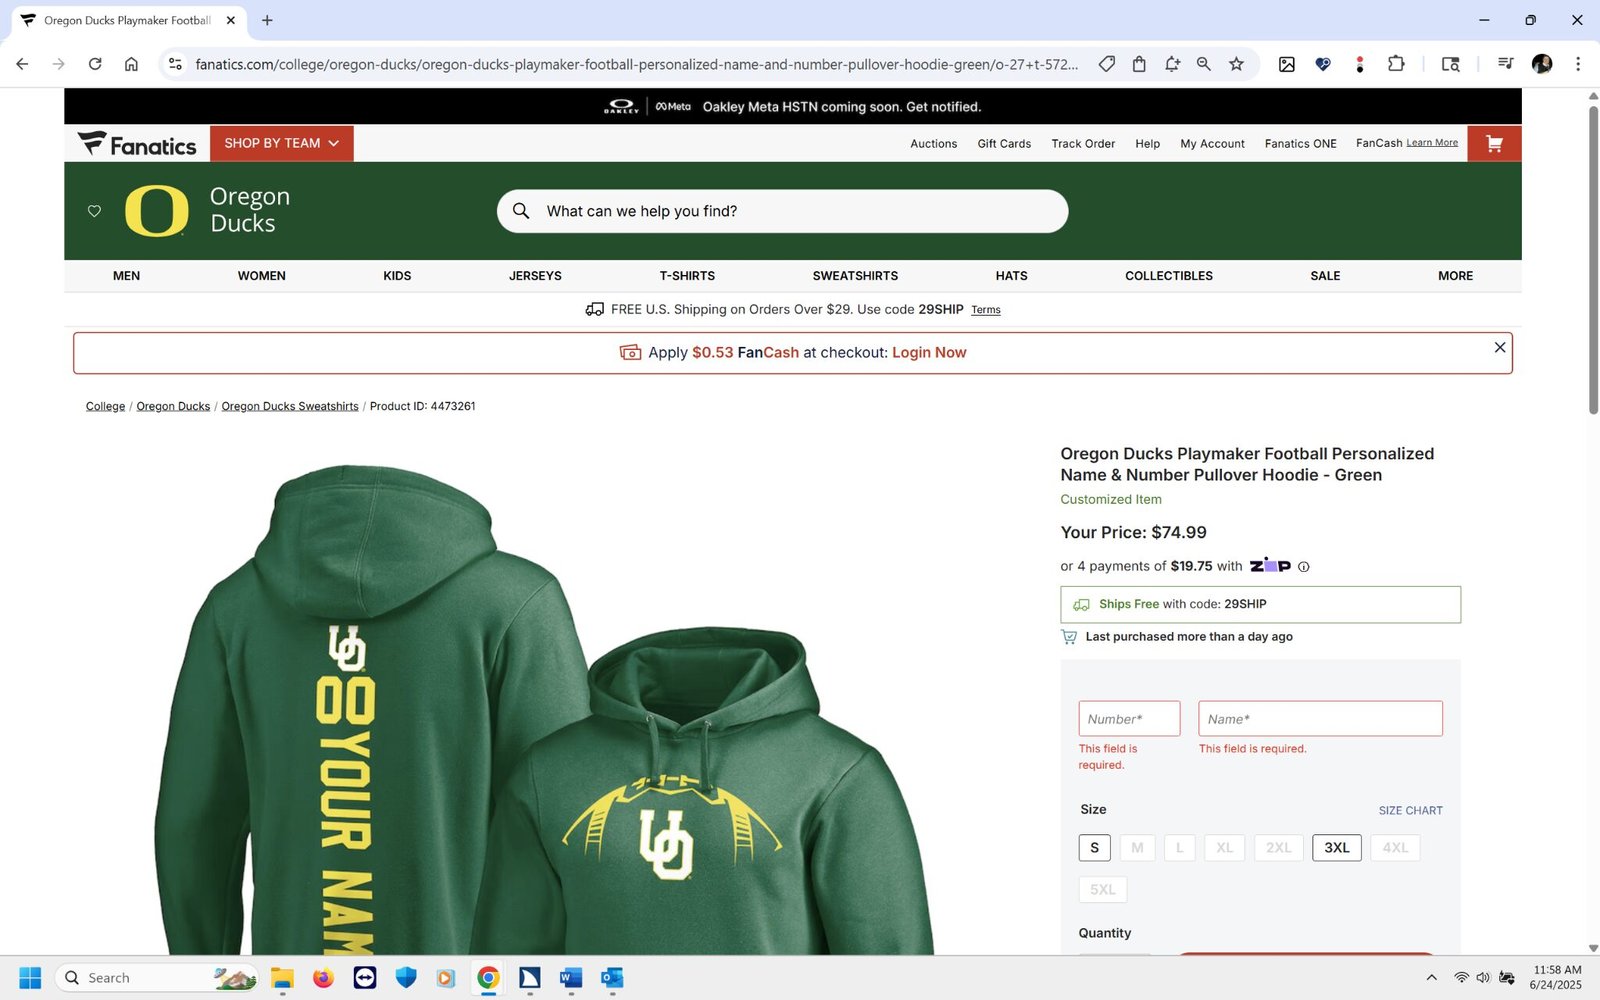Screen dimensions: 1600x1000
Task: Select size M
Action: [1137, 848]
